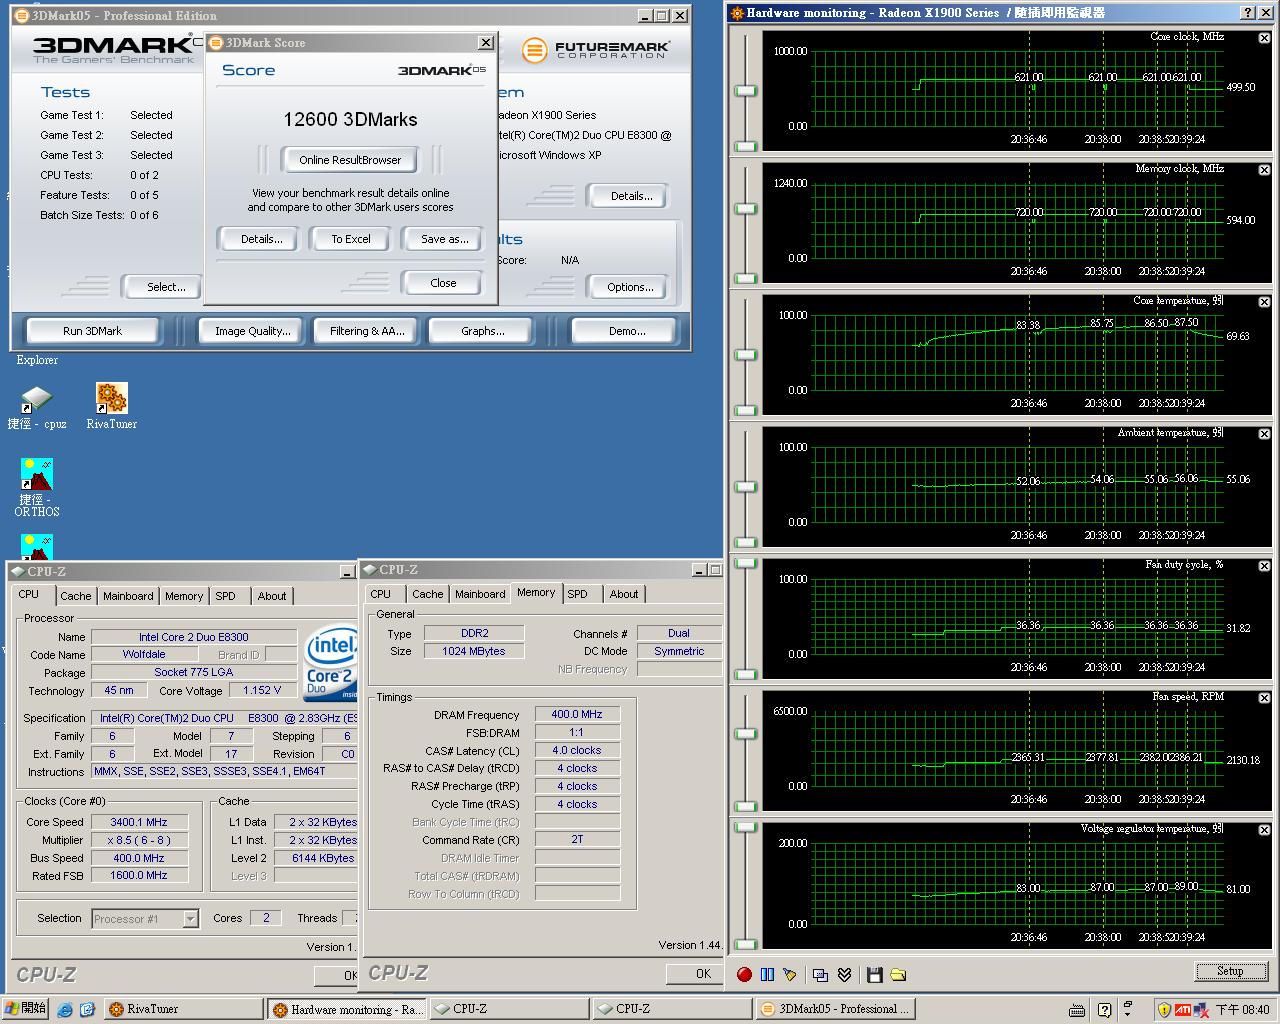Open the Start menu button
This screenshot has height=1024, width=1280.
point(25,1009)
